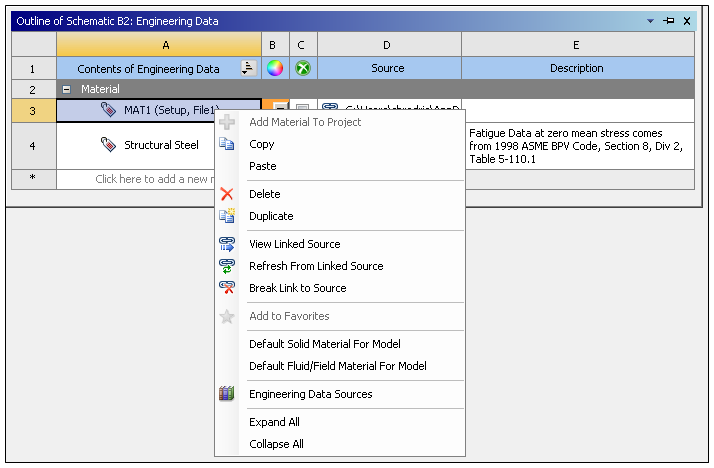Open the panel options dropdown arrow in title bar

(x=651, y=20)
